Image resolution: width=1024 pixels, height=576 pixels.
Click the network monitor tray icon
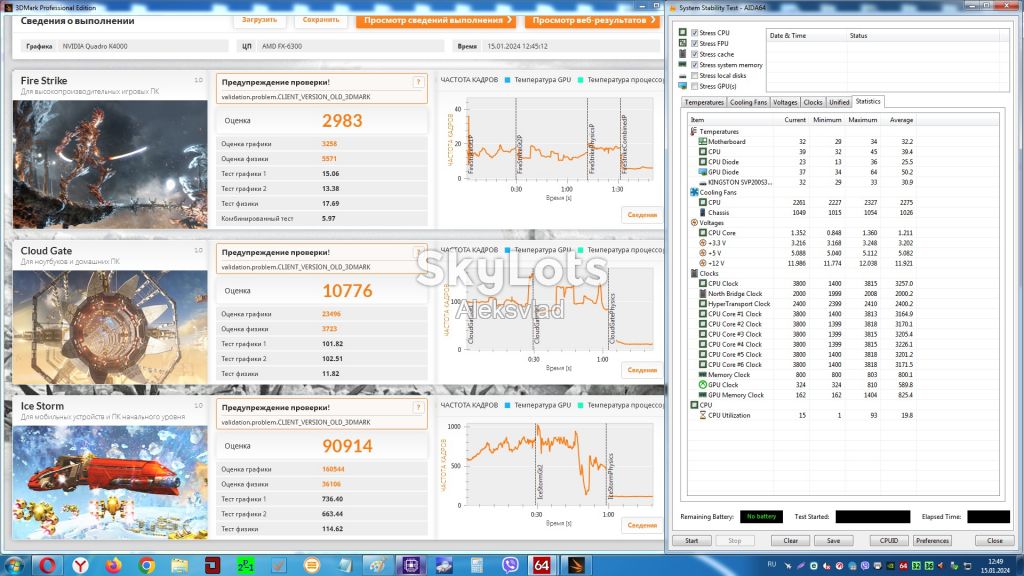(x=968, y=566)
